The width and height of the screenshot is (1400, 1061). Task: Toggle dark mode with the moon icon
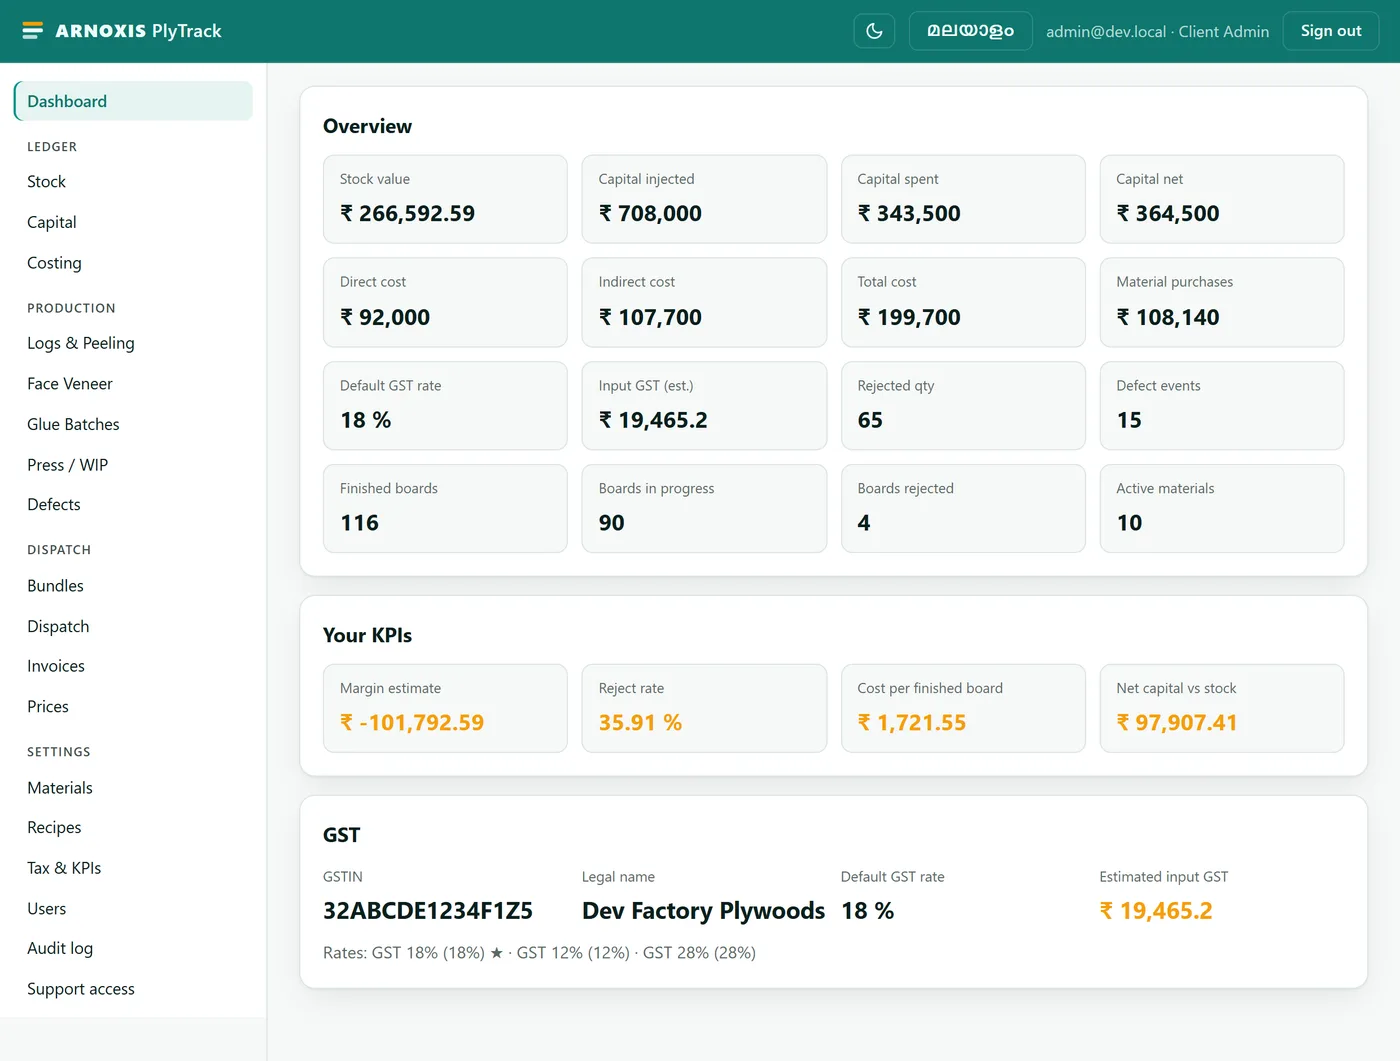click(874, 31)
